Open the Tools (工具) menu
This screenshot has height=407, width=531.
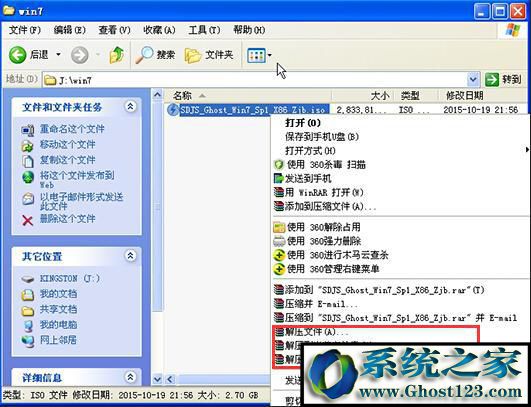[204, 30]
